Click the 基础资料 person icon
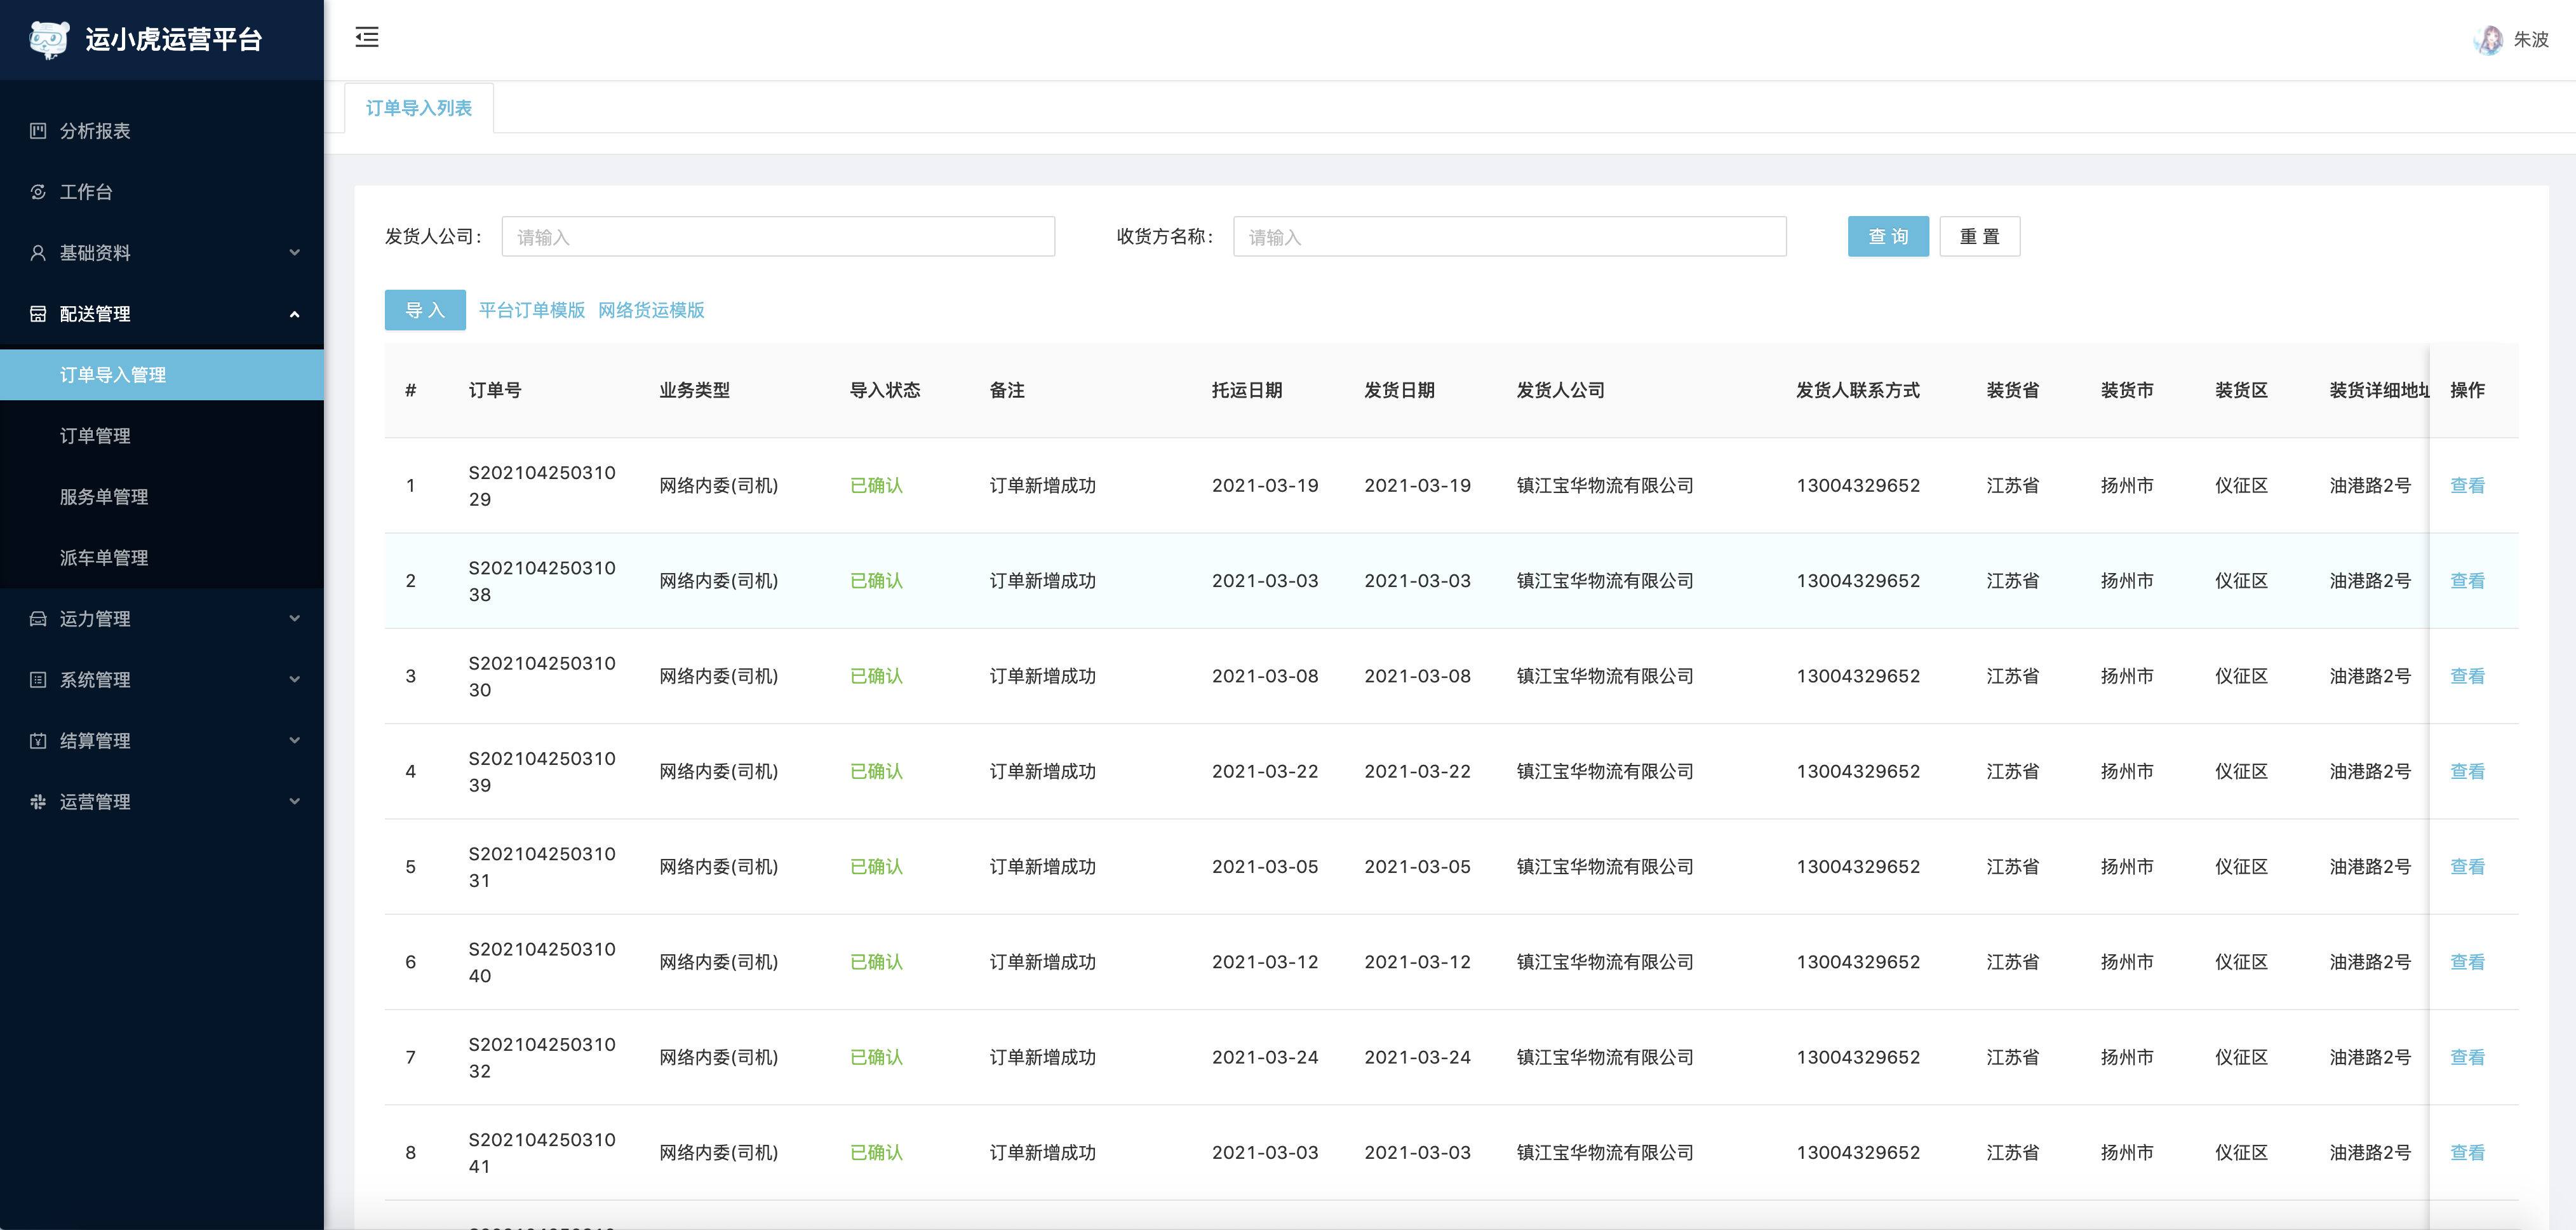This screenshot has height=1230, width=2576. coord(38,253)
